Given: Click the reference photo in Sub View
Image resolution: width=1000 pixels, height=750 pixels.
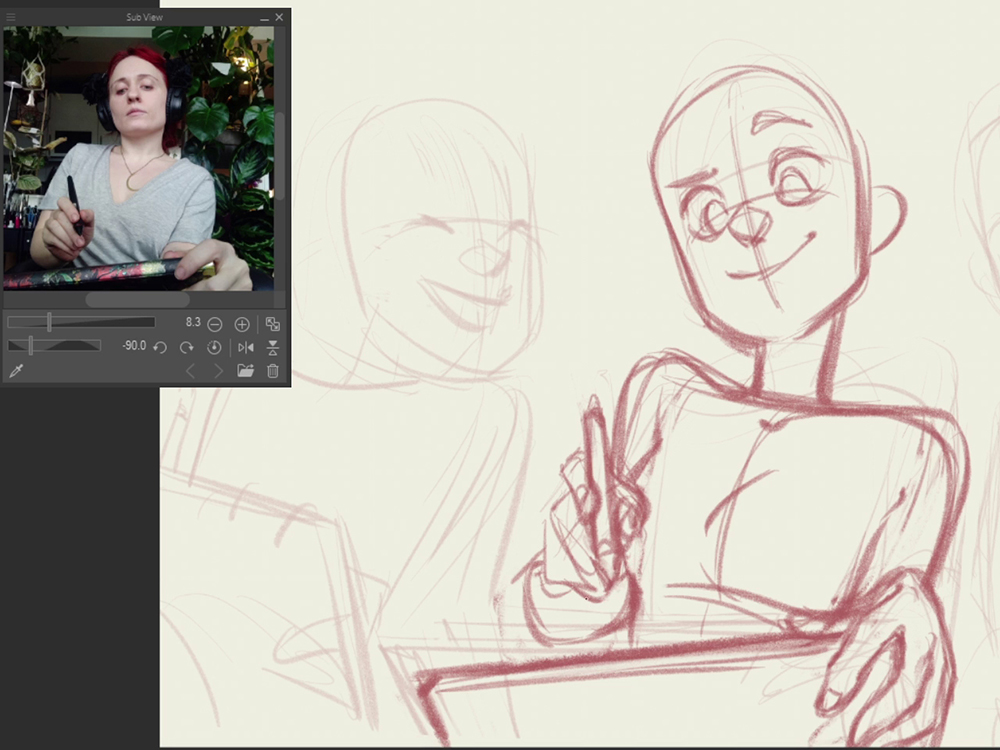Looking at the screenshot, I should (138, 158).
